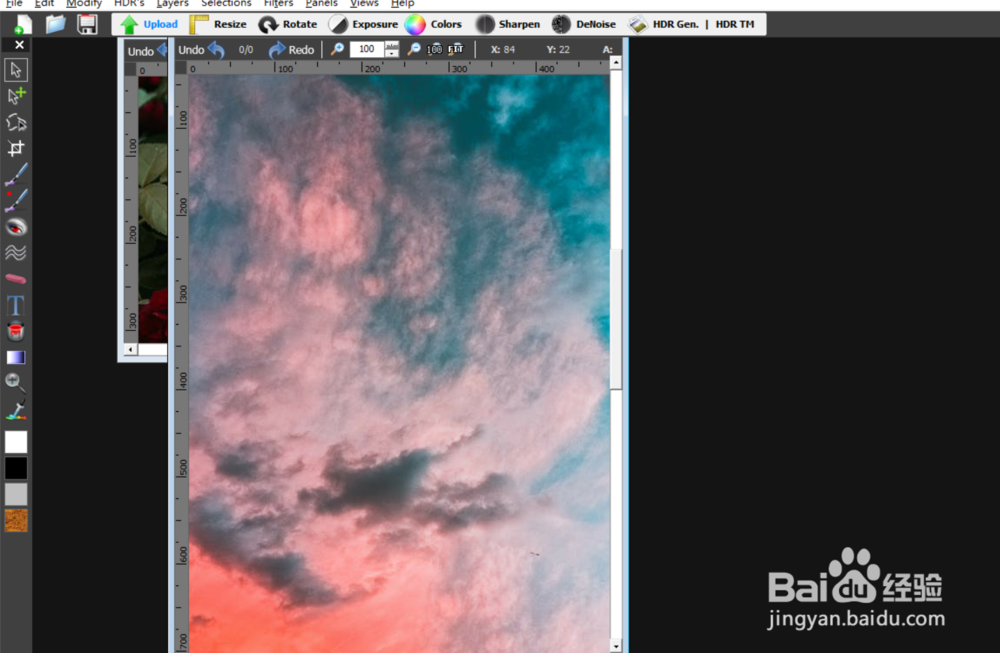Screen dimensions: 1000x653
Task: Open the Panels menu
Action: [321, 4]
